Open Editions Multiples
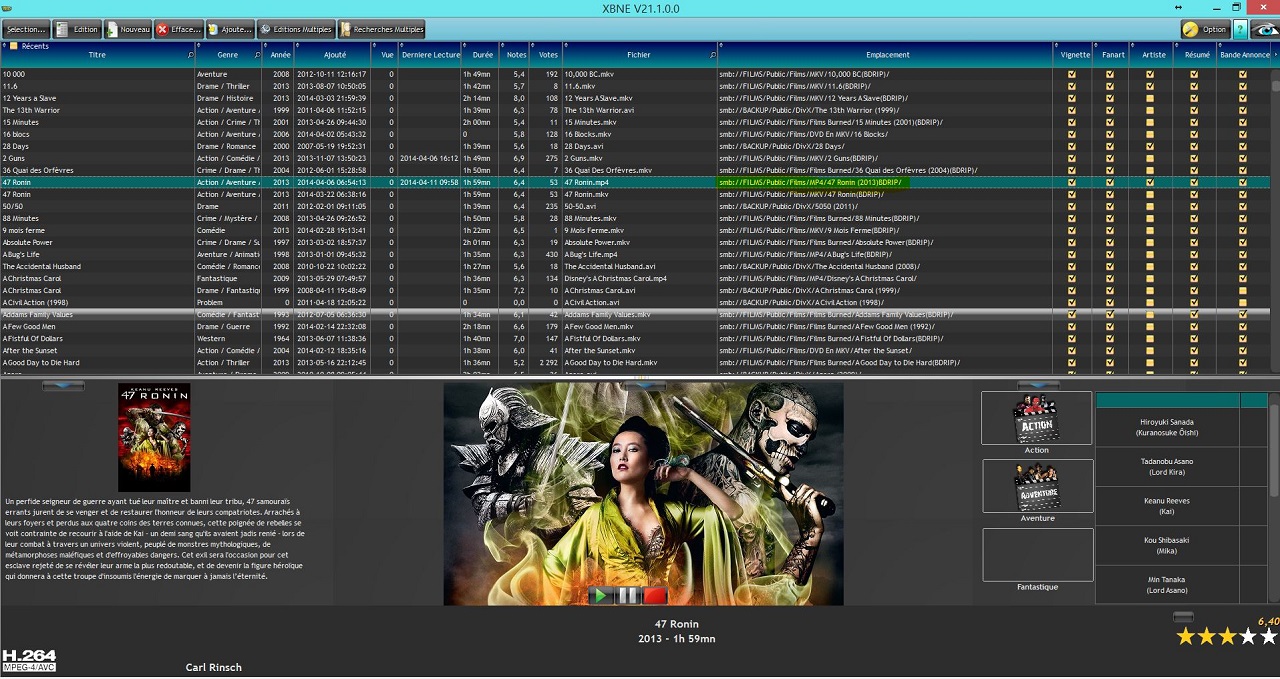The height and width of the screenshot is (679, 1280). tap(296, 29)
